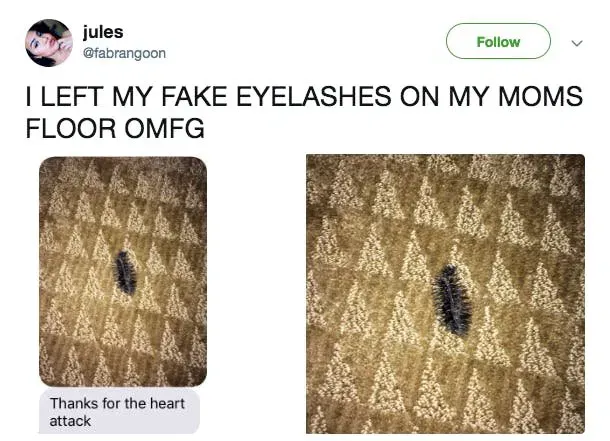The image size is (610, 441).
Task: Click the word 'MY' before 'FAKE'
Action: tap(132, 96)
